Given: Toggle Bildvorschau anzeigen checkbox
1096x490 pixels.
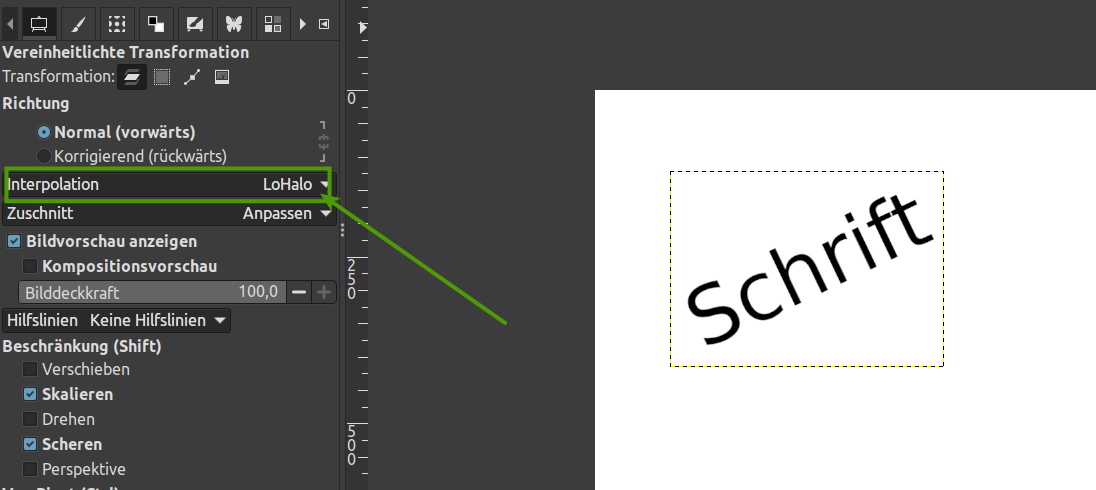Looking at the screenshot, I should coord(13,241).
